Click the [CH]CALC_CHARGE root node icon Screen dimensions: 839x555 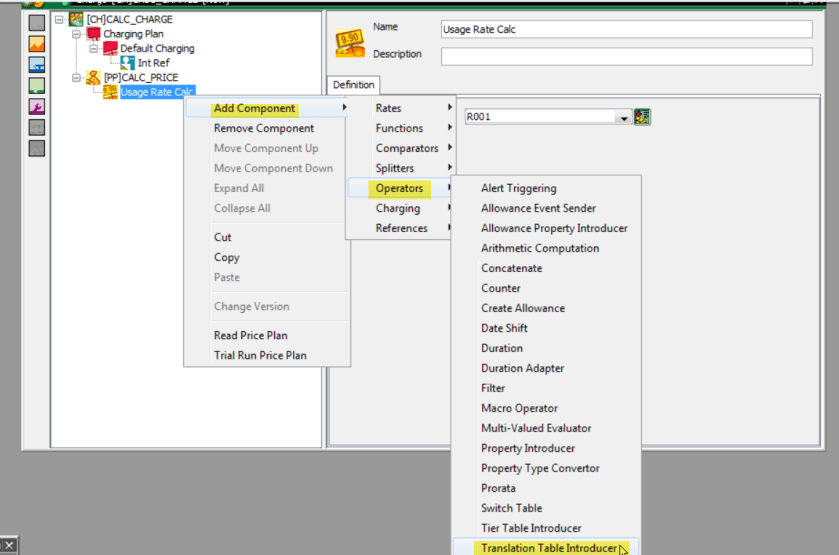click(76, 20)
